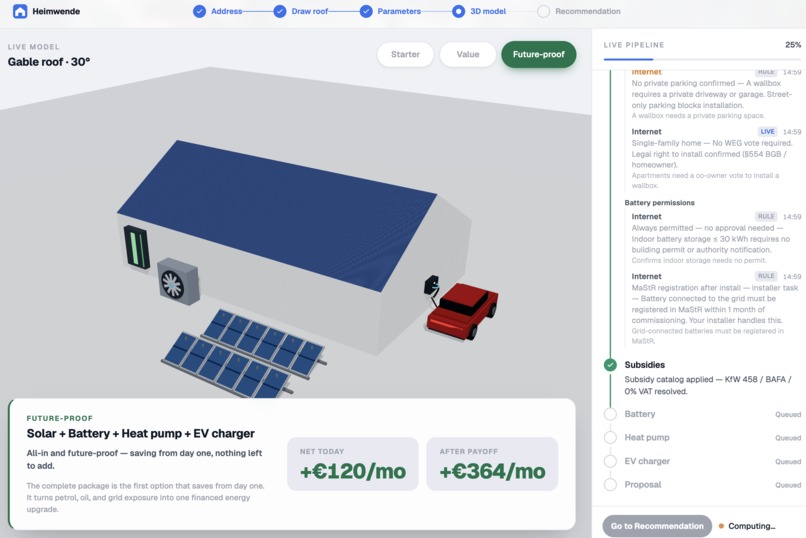806x538 pixels.
Task: Click the Recommendation step empty circle
Action: click(x=543, y=11)
